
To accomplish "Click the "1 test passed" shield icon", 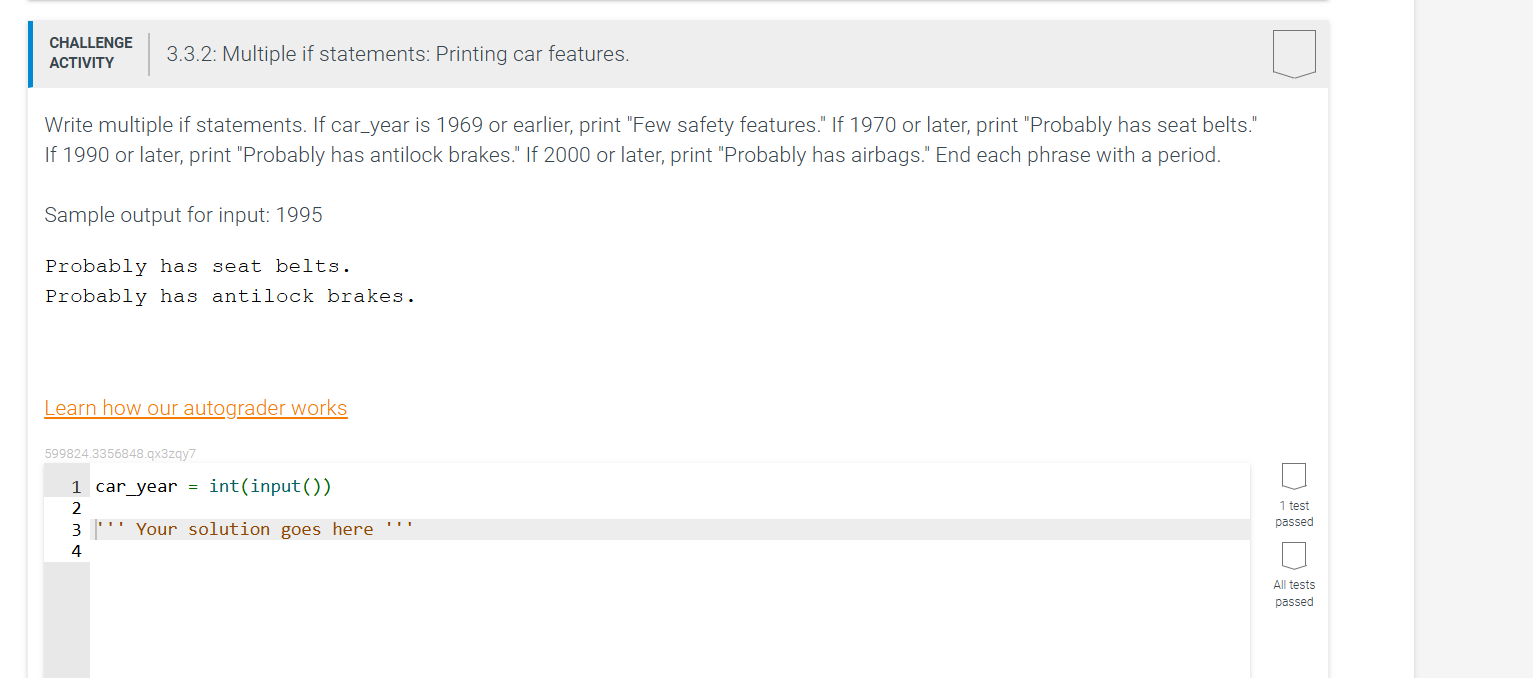I will (x=1293, y=477).
